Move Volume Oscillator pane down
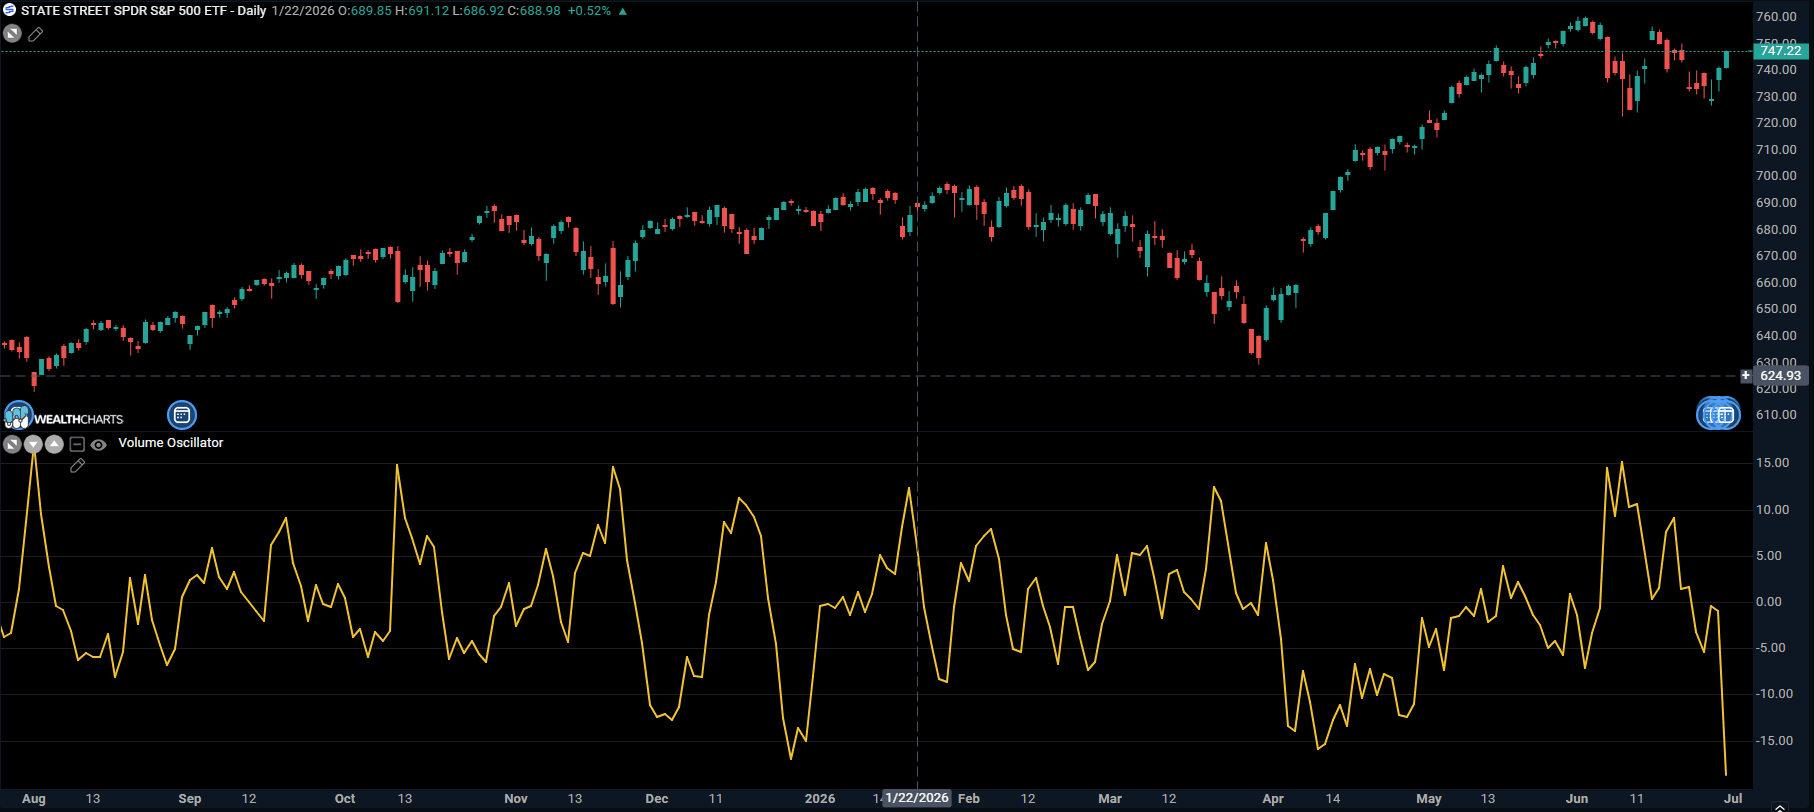The height and width of the screenshot is (812, 1814). pyautogui.click(x=33, y=444)
